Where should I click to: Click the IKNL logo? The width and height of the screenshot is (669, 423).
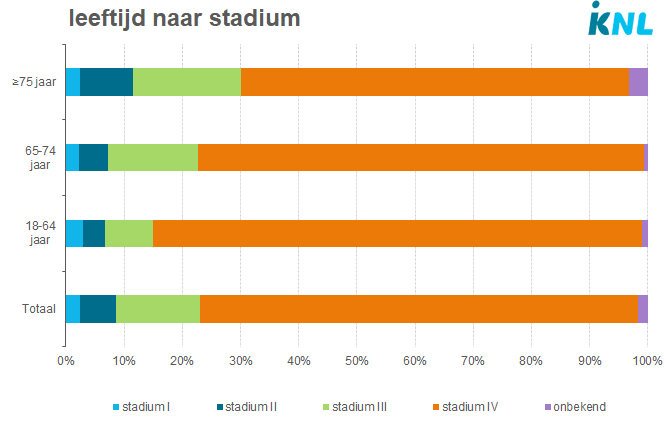[x=623, y=20]
